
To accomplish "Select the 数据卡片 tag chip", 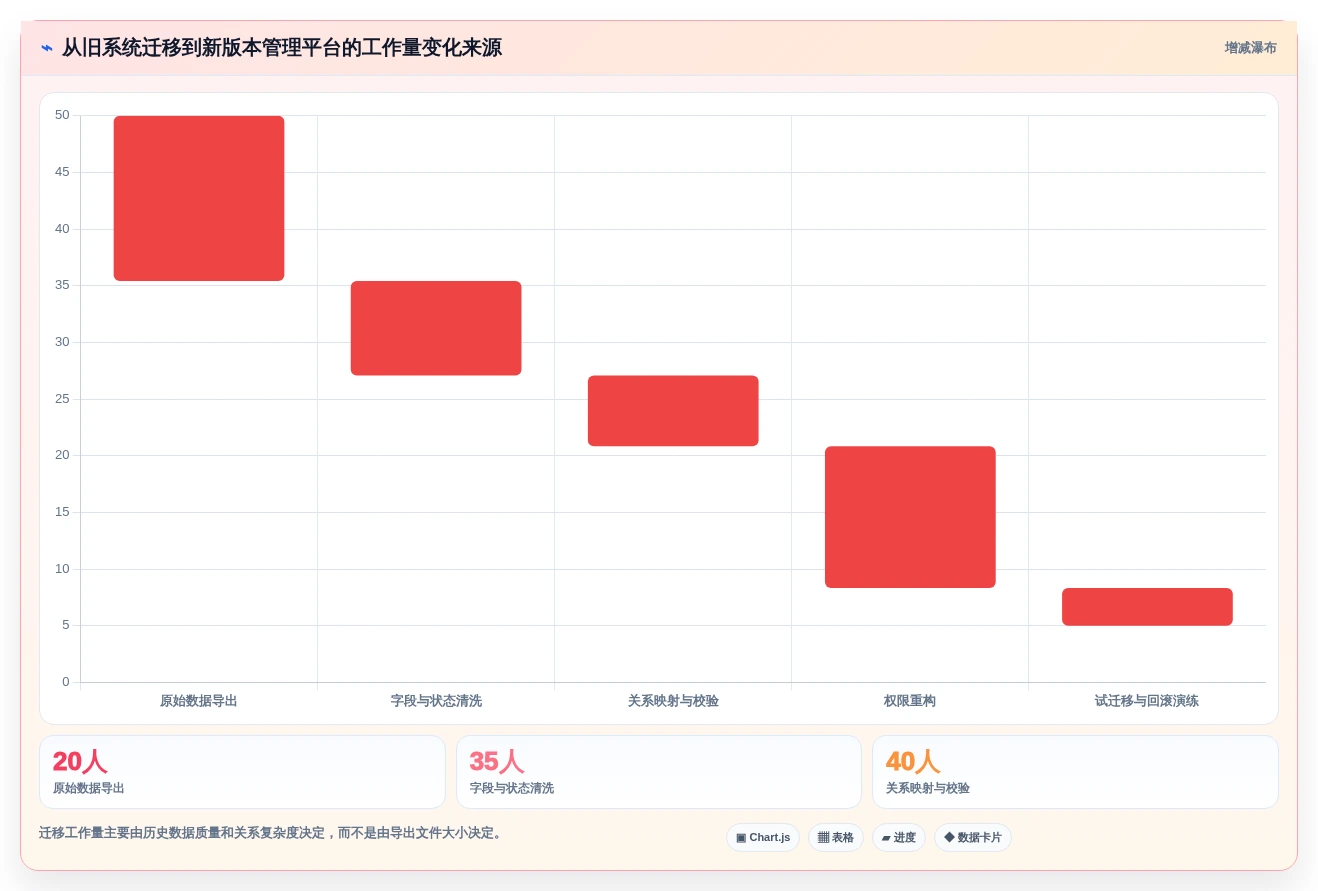I will coord(973,837).
